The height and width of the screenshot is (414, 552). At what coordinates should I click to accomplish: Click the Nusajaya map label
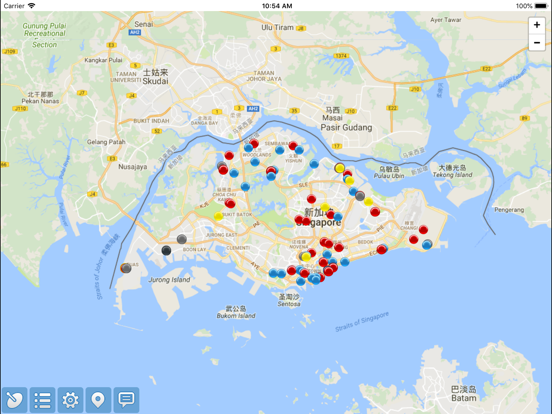tap(133, 167)
